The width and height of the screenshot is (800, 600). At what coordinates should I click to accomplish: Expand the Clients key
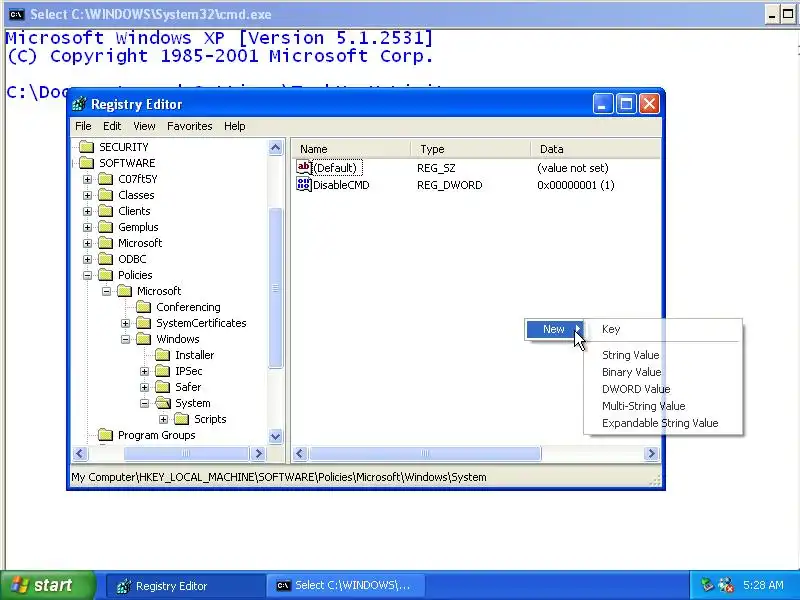(87, 211)
